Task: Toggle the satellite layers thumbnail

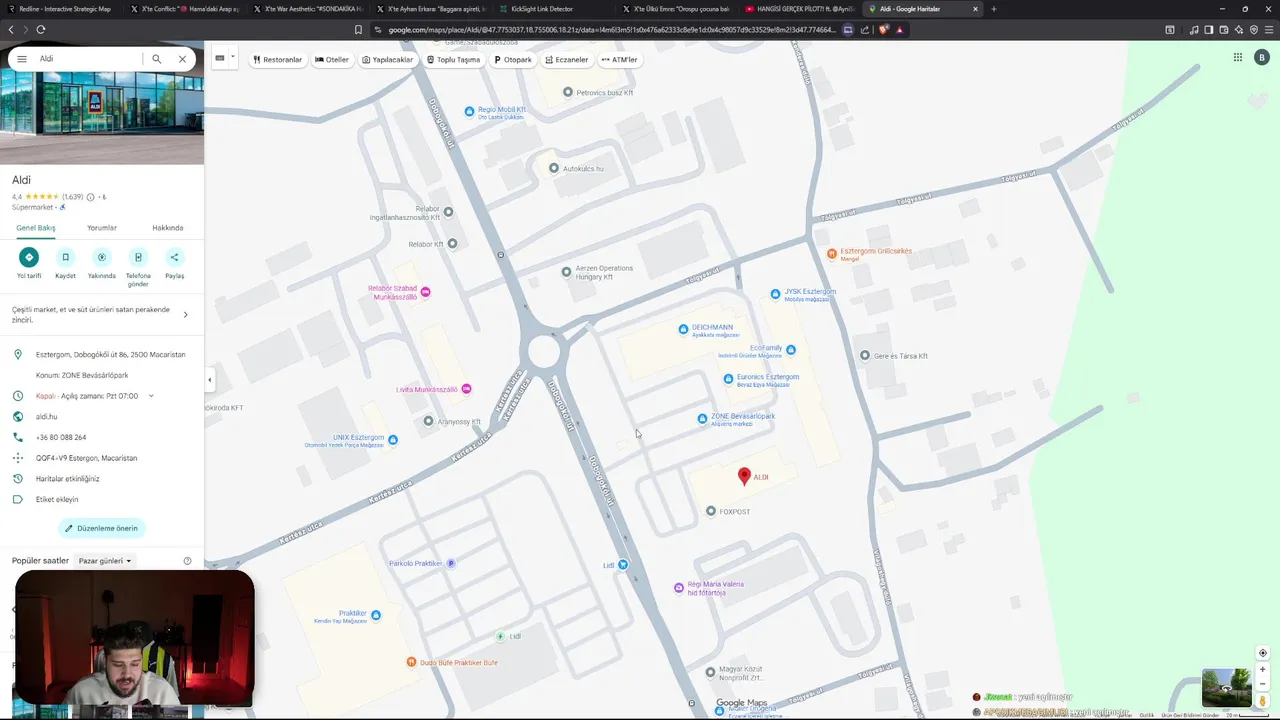Action: click(x=1226, y=688)
